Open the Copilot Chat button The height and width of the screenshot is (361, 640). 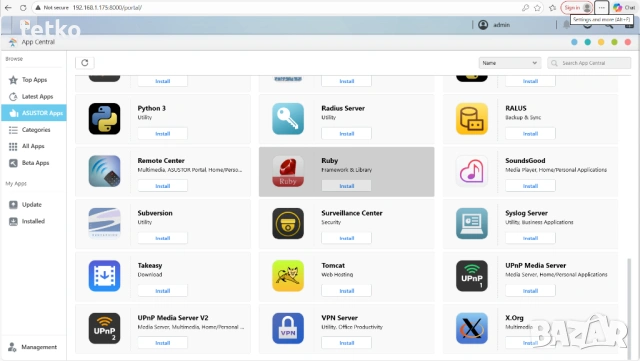(624, 7)
